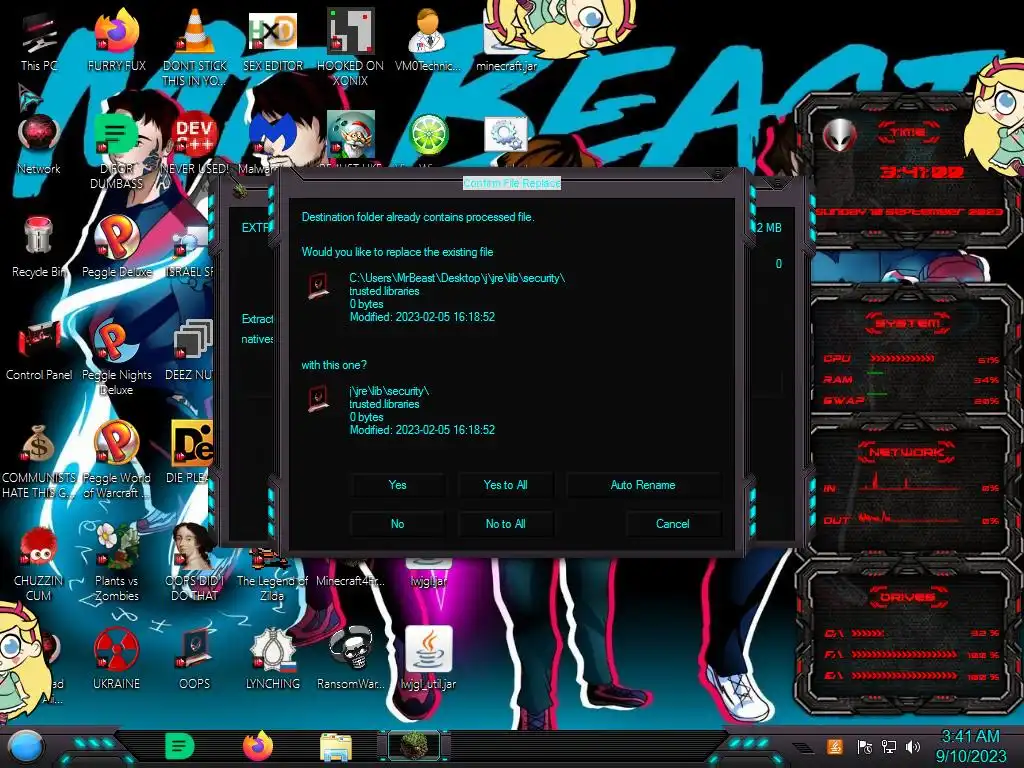Select No to All button
Viewport: 1024px width, 768px height.
click(505, 524)
